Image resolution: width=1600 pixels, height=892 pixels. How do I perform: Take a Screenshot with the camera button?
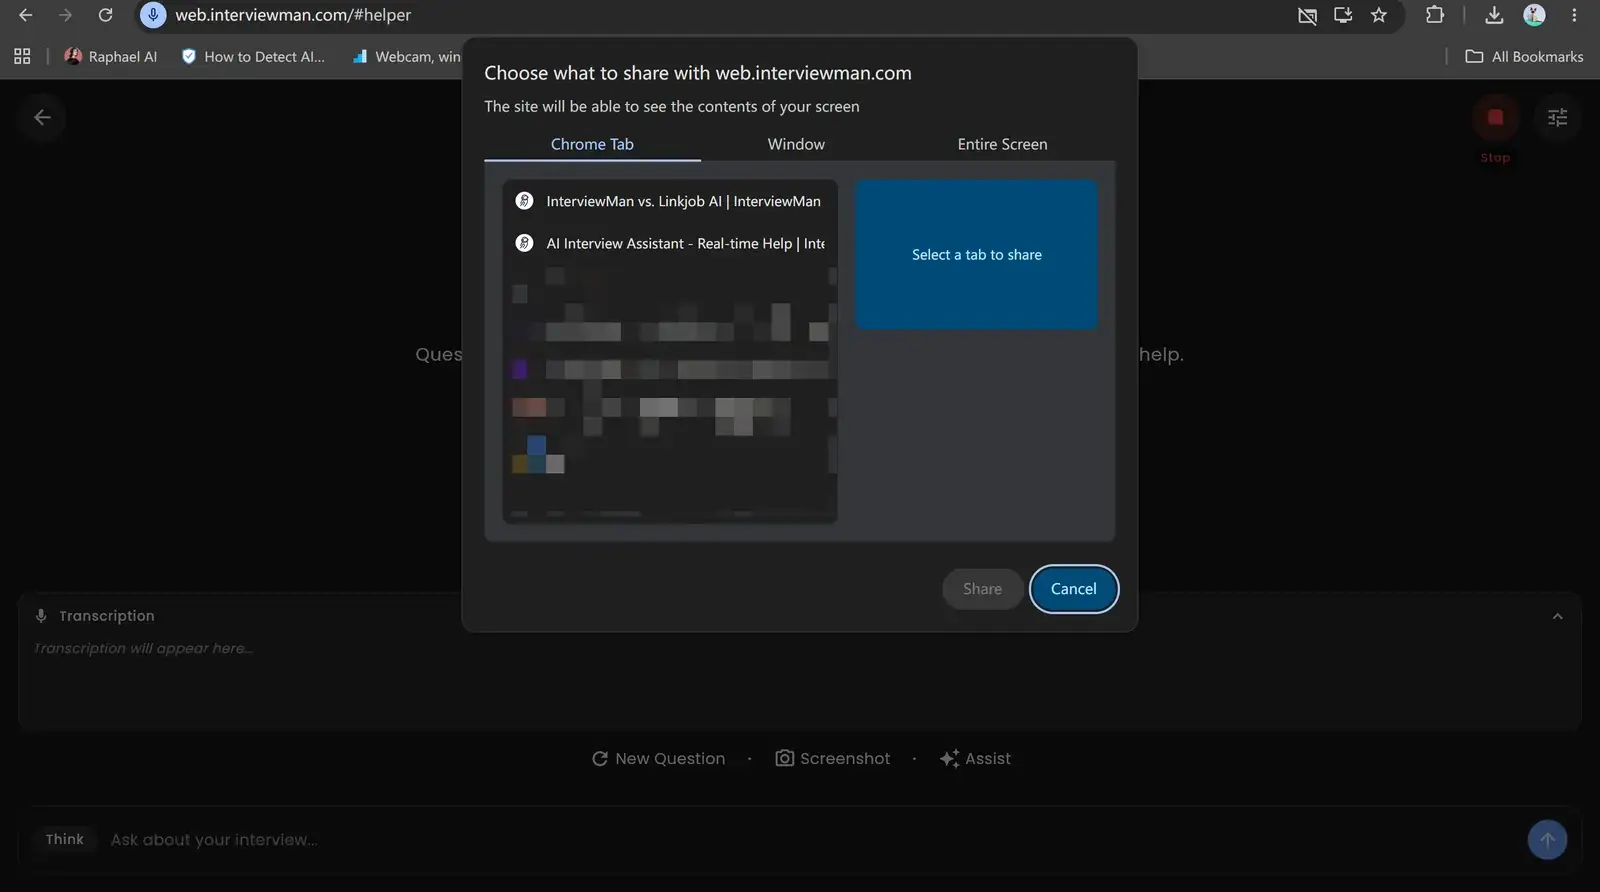point(832,759)
